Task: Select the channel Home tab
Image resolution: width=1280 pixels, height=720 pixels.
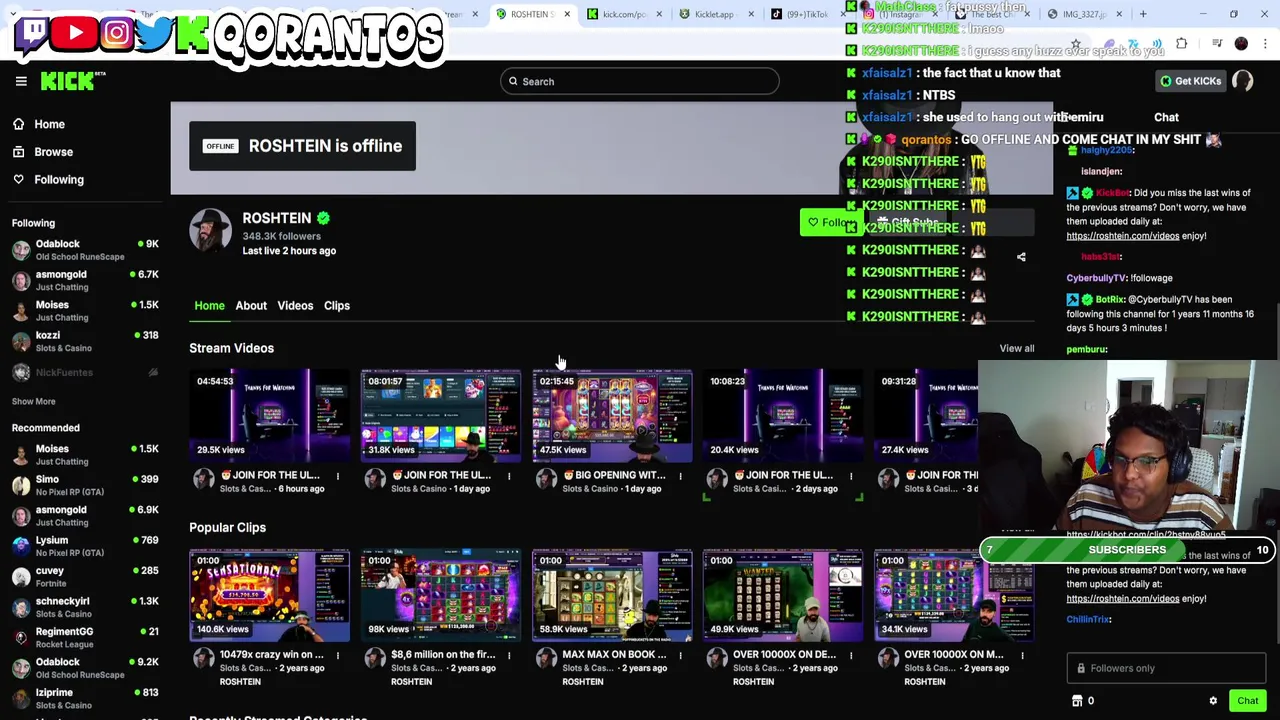Action: click(x=209, y=305)
